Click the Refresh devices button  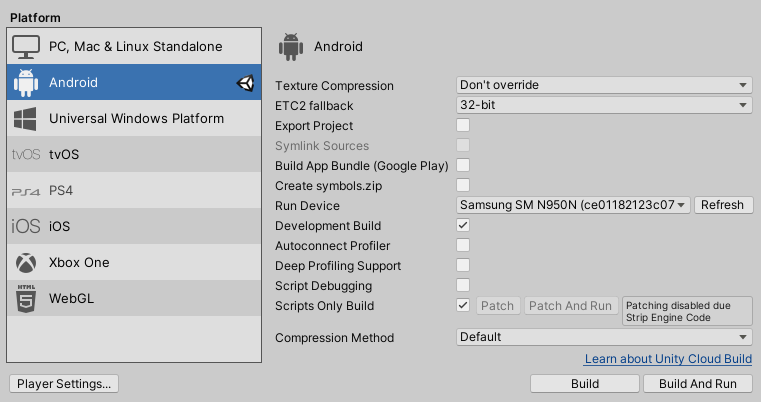click(724, 205)
